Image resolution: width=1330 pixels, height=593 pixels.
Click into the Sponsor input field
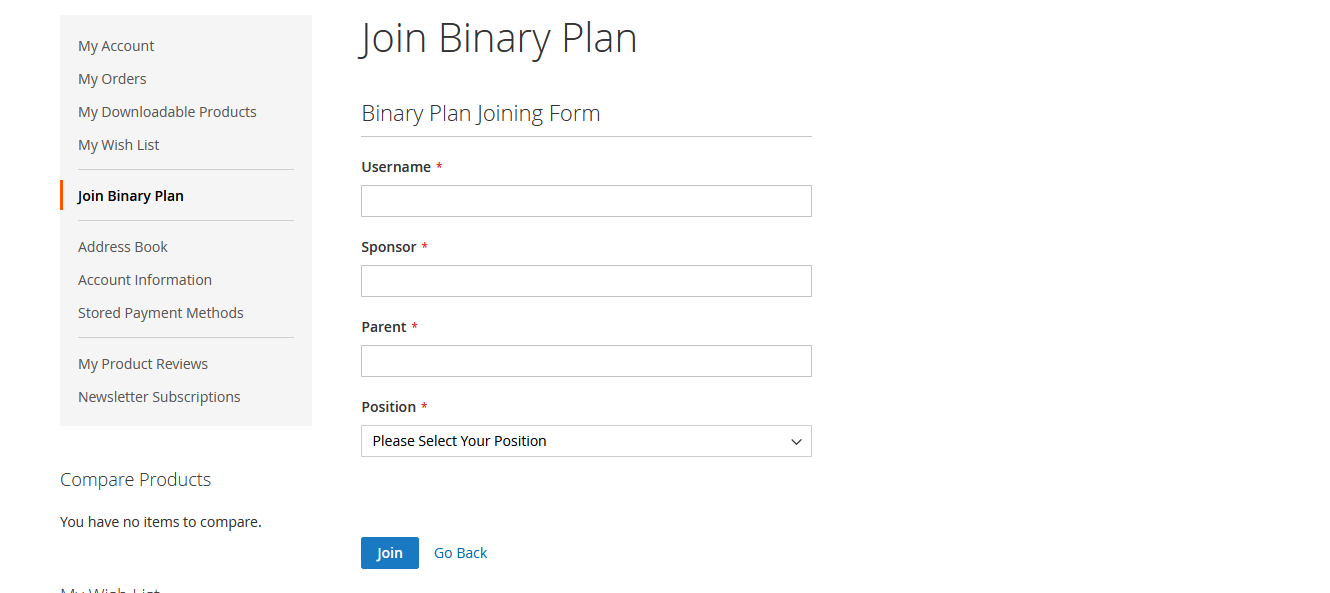point(585,281)
